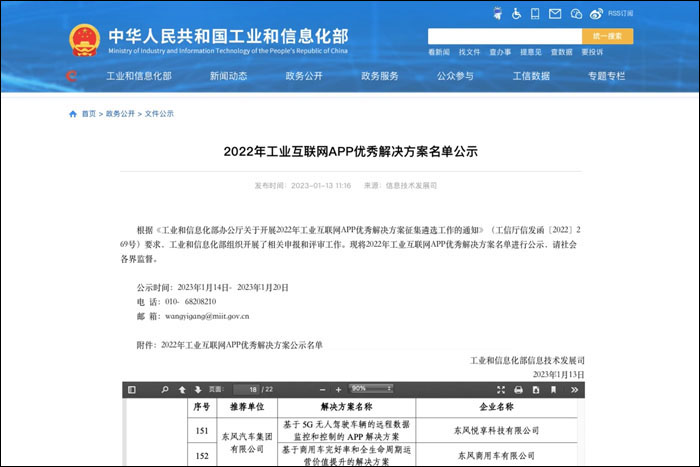Select 提意见 below the search box
This screenshot has height=467, width=700.
531,52
